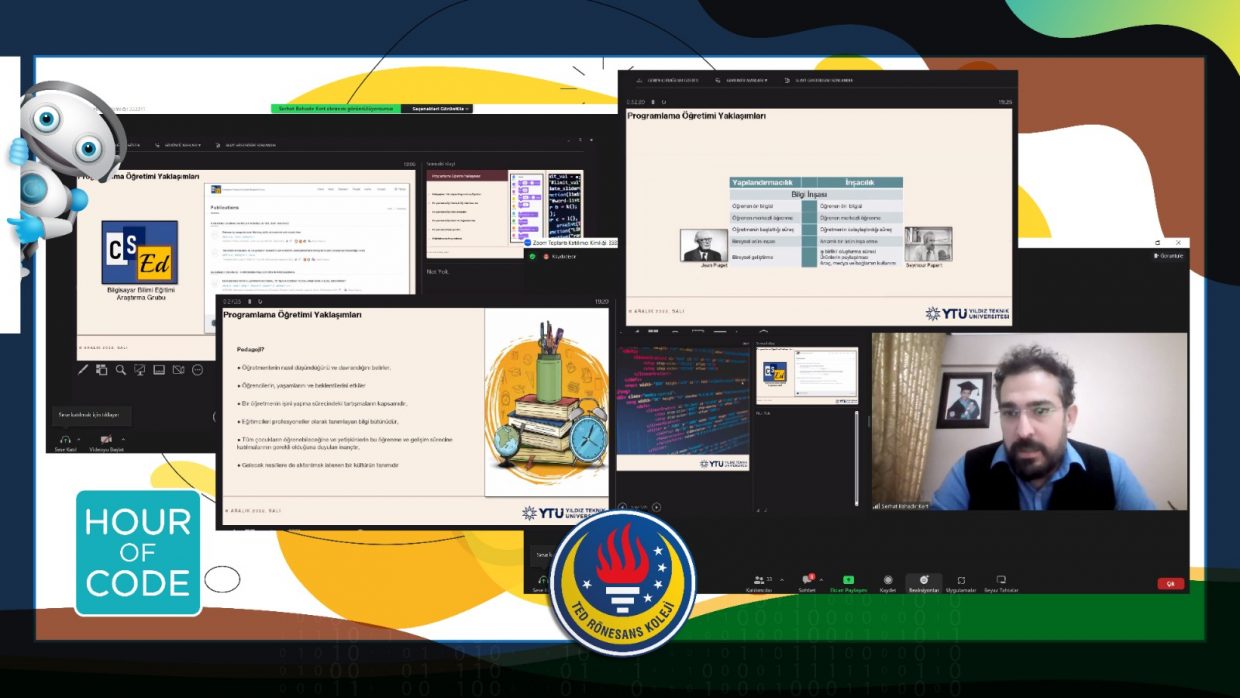The image size is (1240, 698).
Task: Click the green Ekran Paylaşımı share button
Action: click(848, 583)
